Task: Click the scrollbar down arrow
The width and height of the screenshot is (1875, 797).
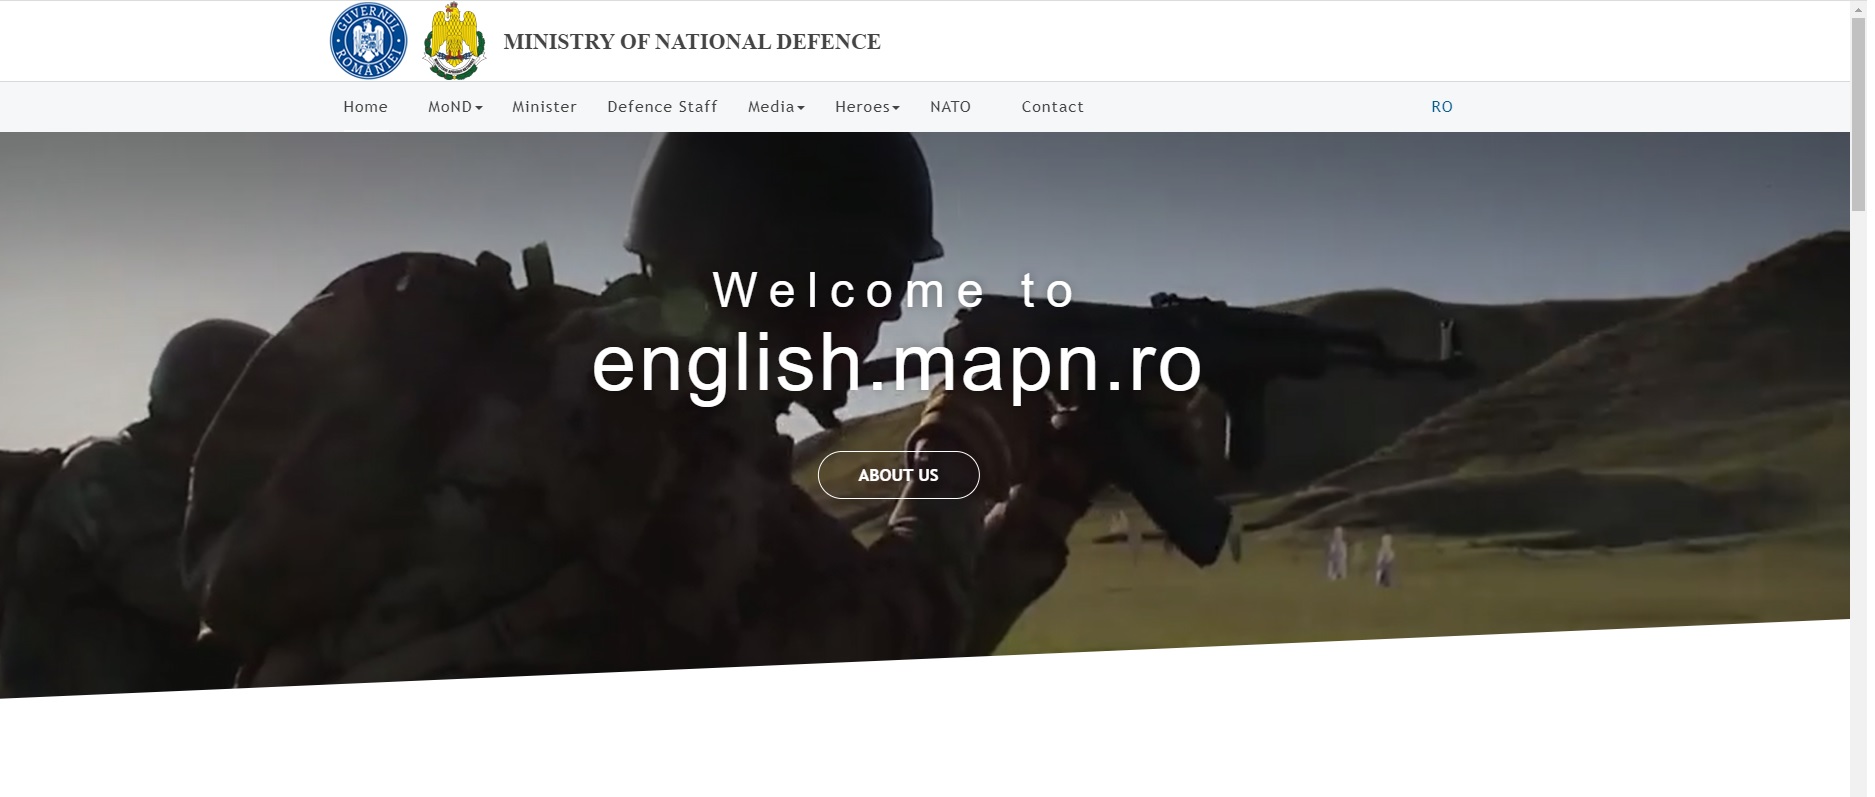Action: point(1858,789)
